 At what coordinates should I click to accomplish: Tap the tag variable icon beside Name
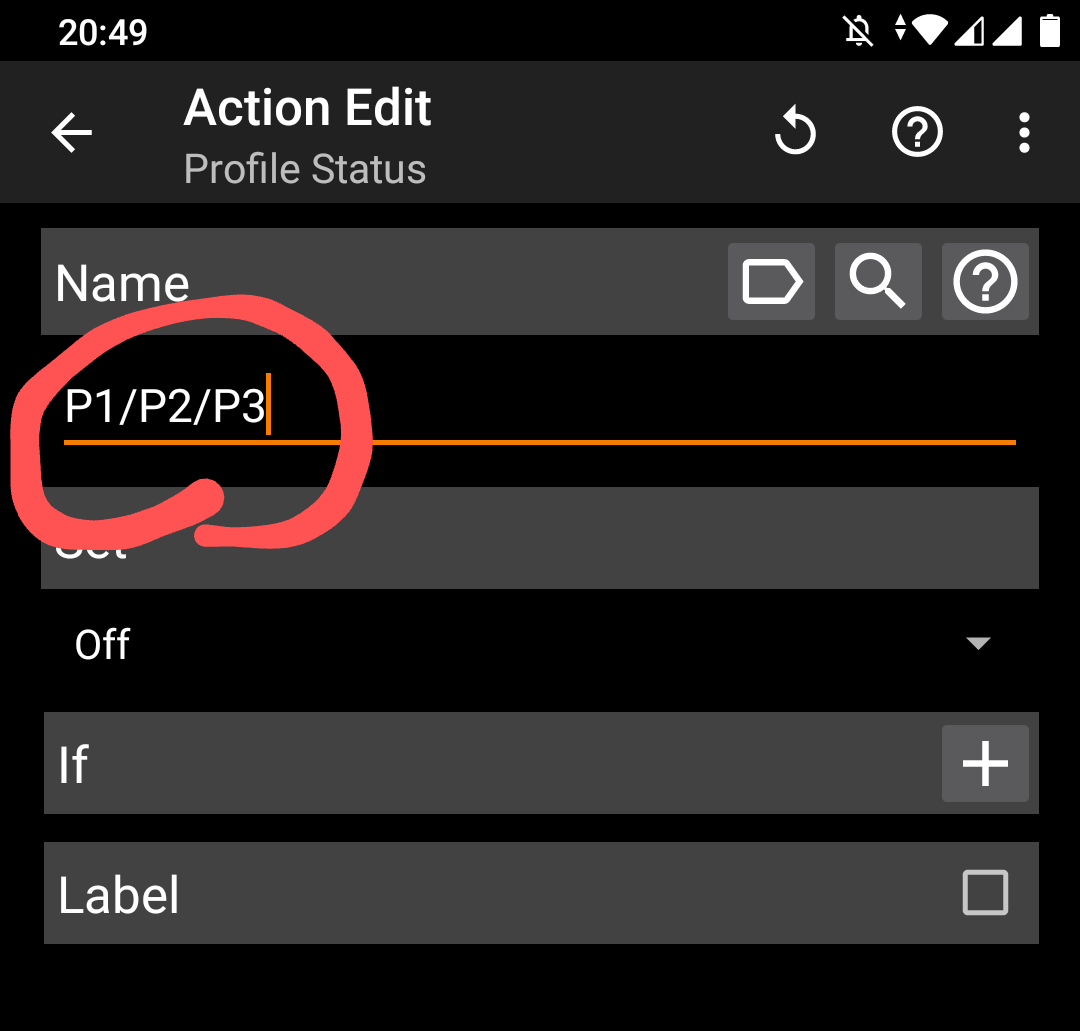[771, 282]
